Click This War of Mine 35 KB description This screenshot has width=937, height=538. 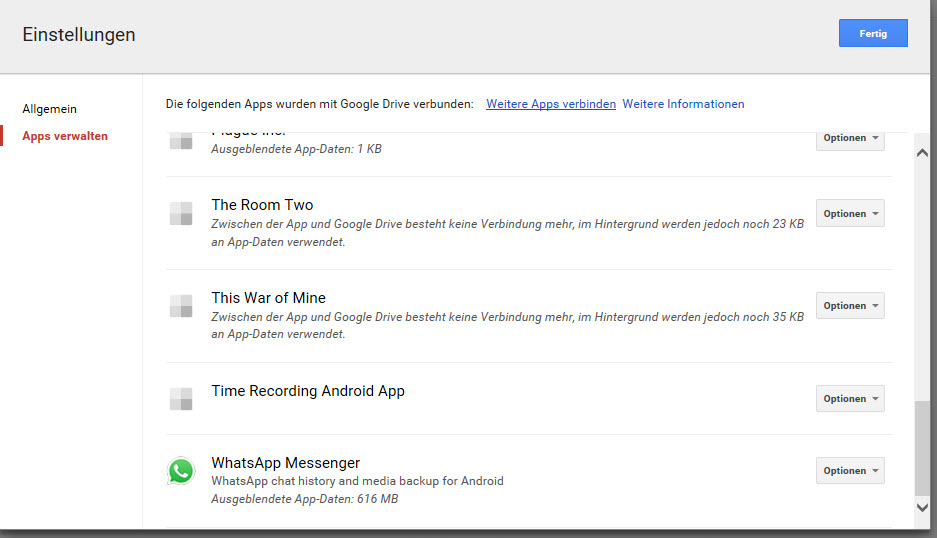click(507, 325)
